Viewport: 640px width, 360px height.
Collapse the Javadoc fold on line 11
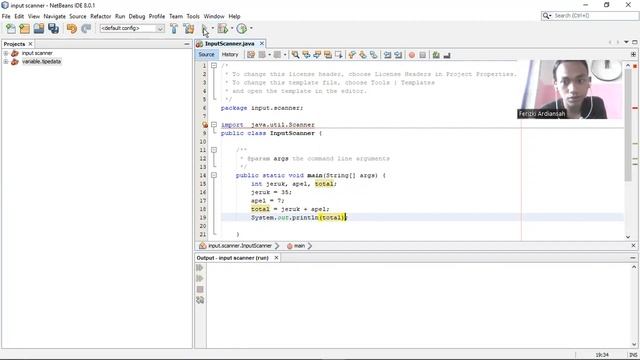[214, 150]
